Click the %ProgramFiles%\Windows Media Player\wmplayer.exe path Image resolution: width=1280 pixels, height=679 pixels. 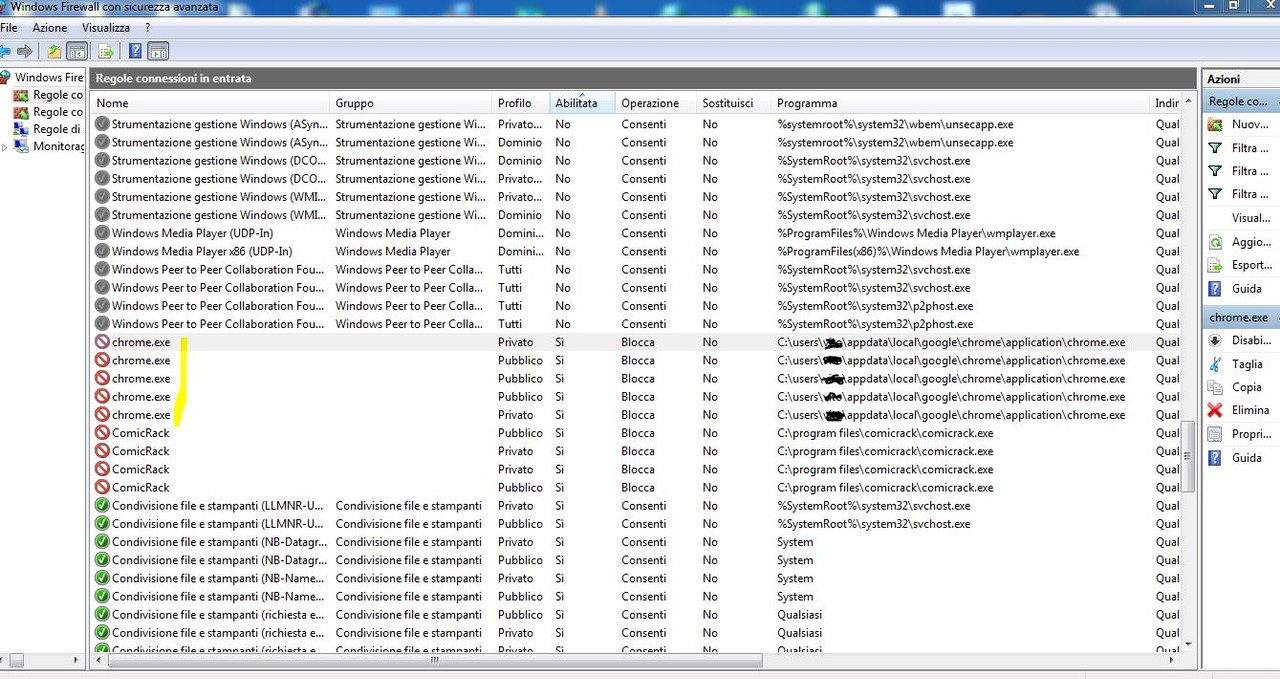916,233
